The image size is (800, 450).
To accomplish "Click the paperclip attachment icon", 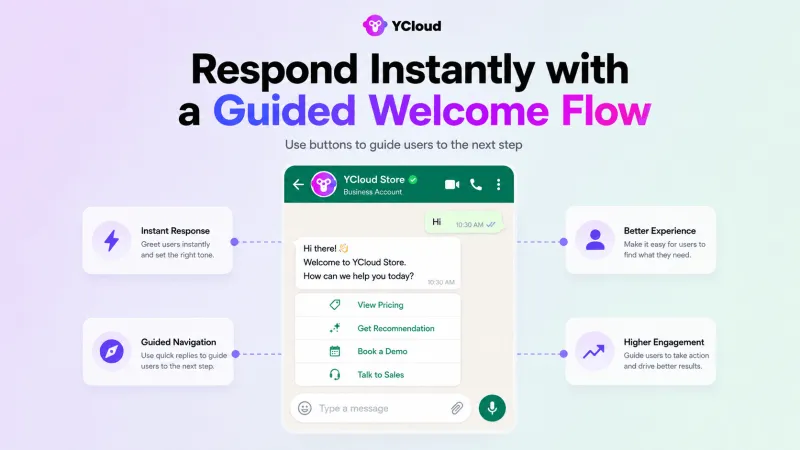I will click(x=457, y=408).
